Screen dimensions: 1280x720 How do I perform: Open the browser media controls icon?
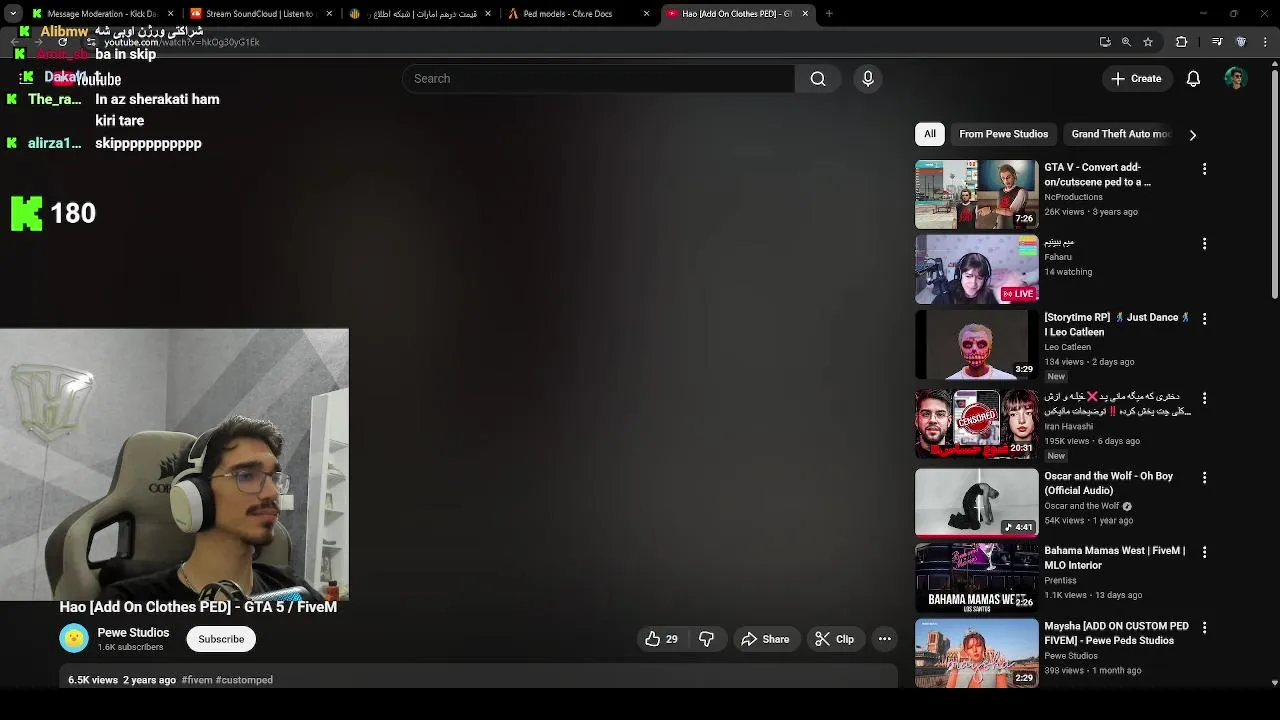(x=1217, y=42)
